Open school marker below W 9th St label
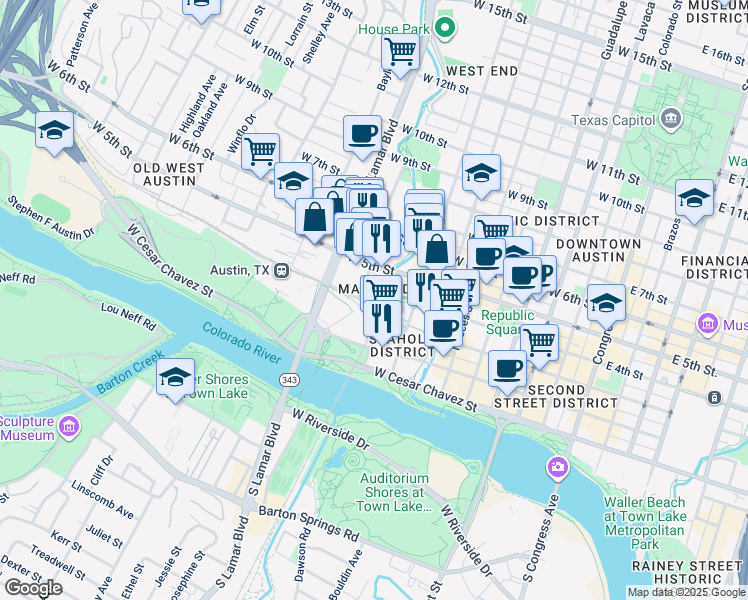Viewport: 748px width, 600px height. pyautogui.click(x=481, y=173)
